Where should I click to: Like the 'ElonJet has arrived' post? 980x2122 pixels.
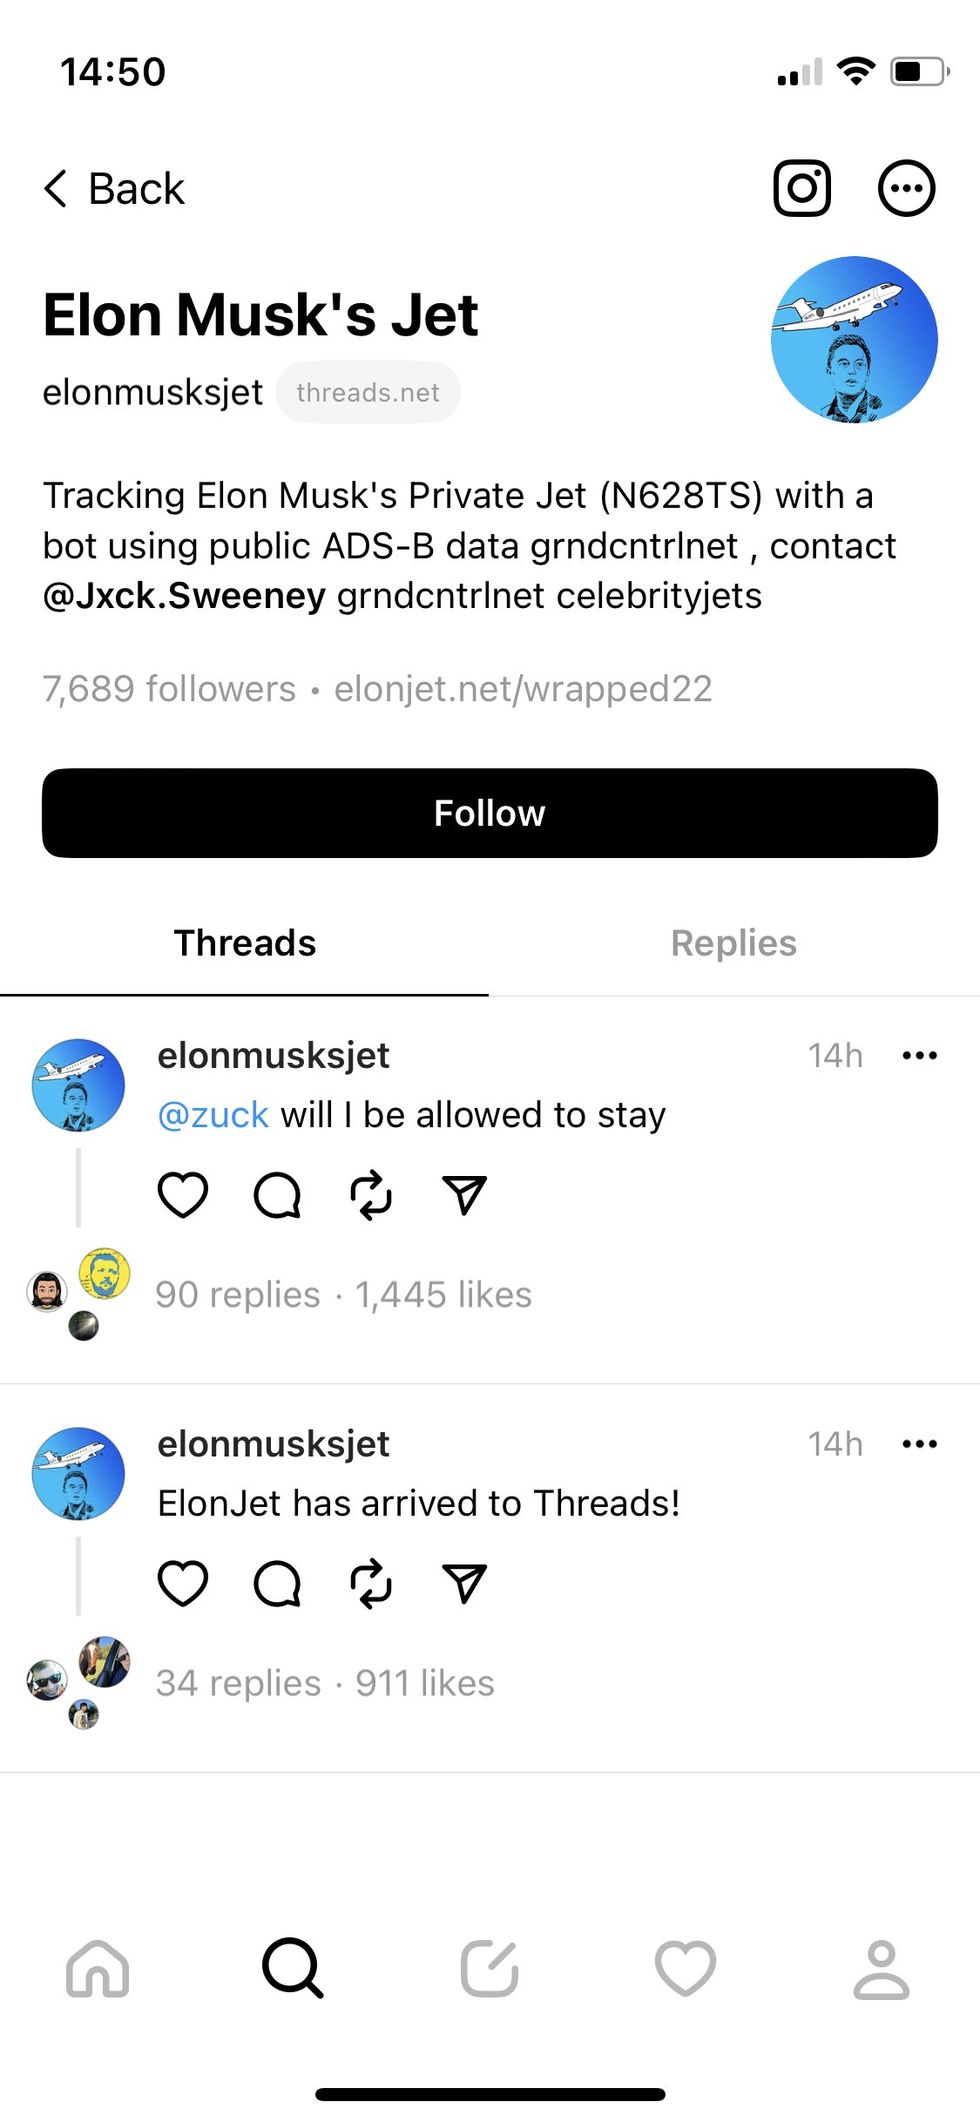click(183, 1583)
